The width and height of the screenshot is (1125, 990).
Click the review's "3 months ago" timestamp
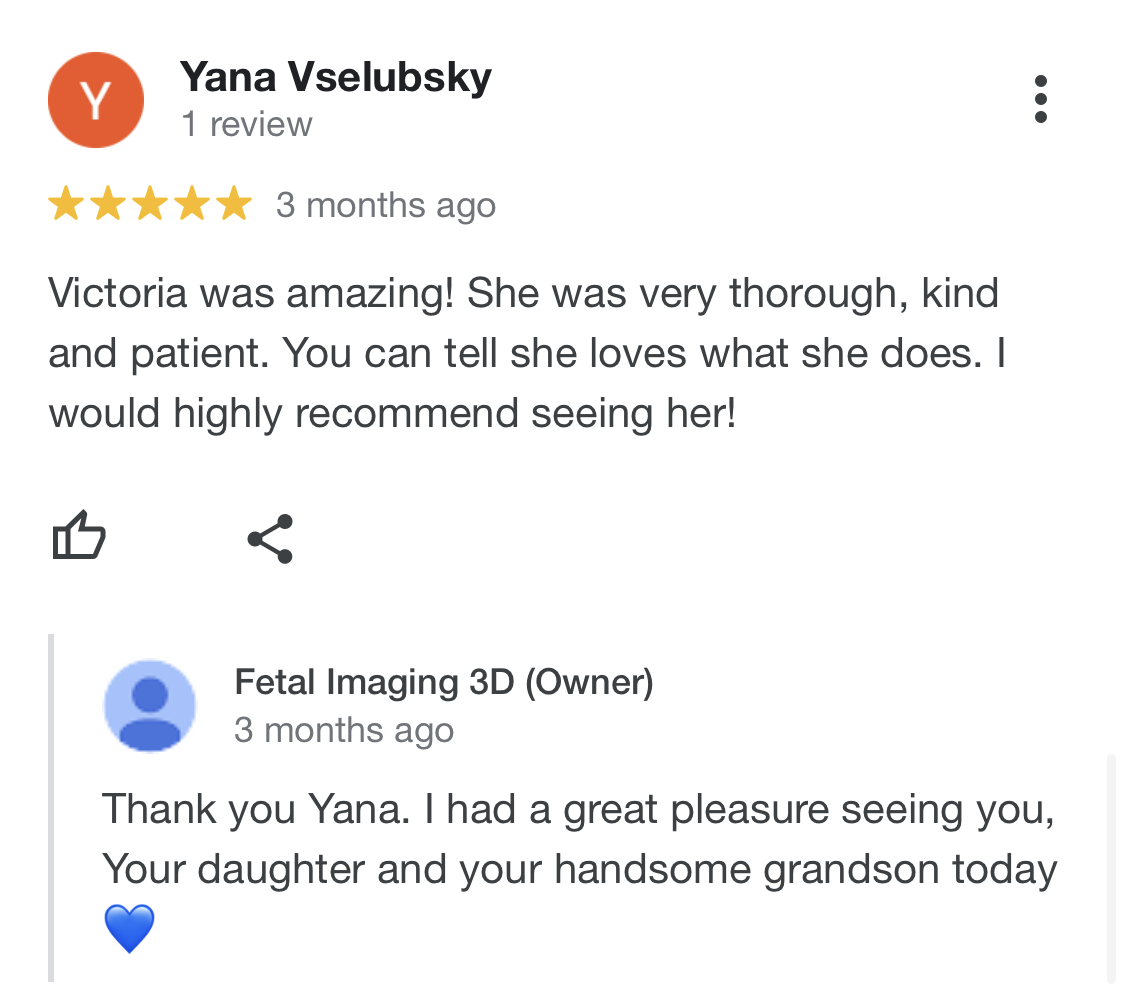pyautogui.click(x=385, y=205)
